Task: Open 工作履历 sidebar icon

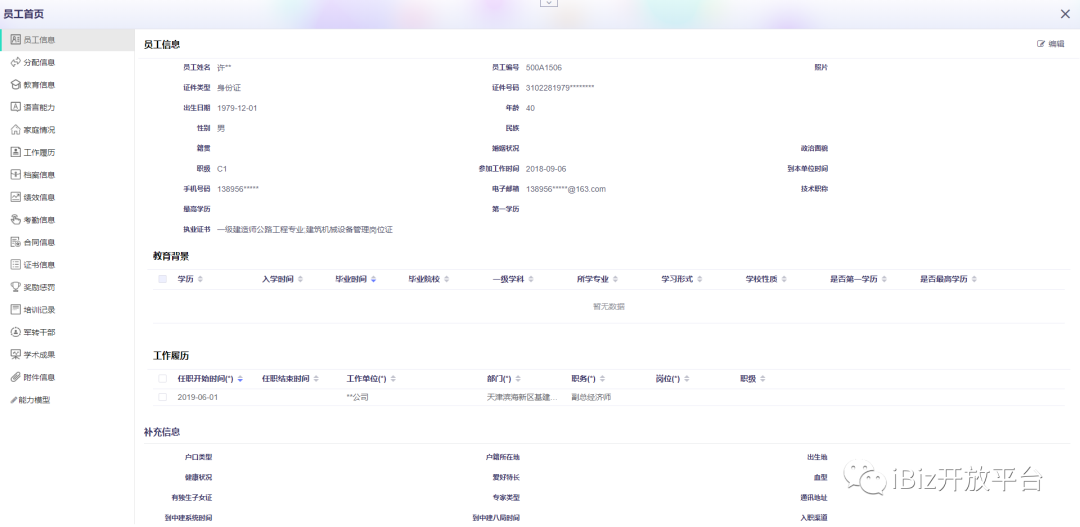Action: click(x=16, y=152)
